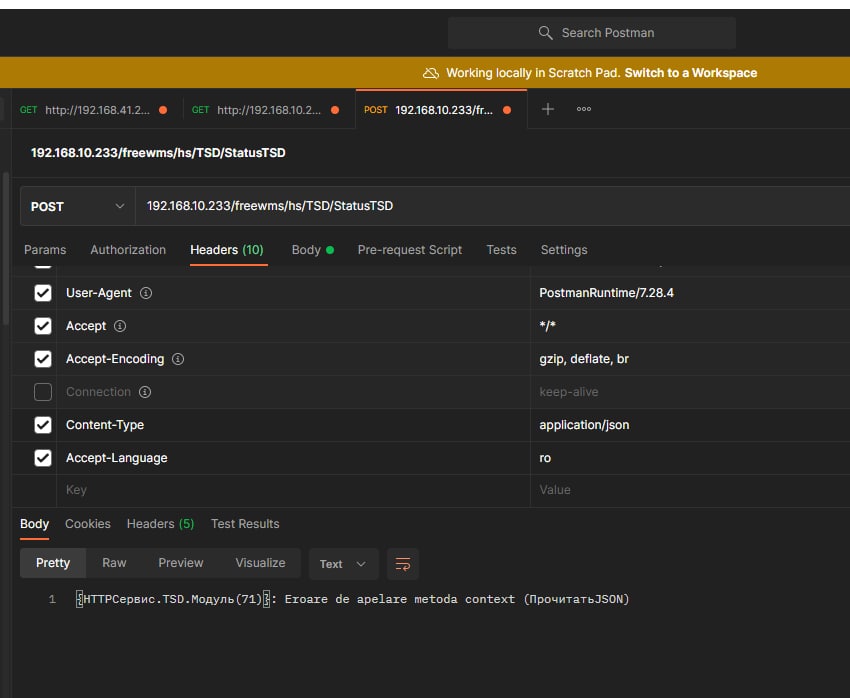Select the Raw response view
This screenshot has width=850, height=698.
tap(114, 563)
